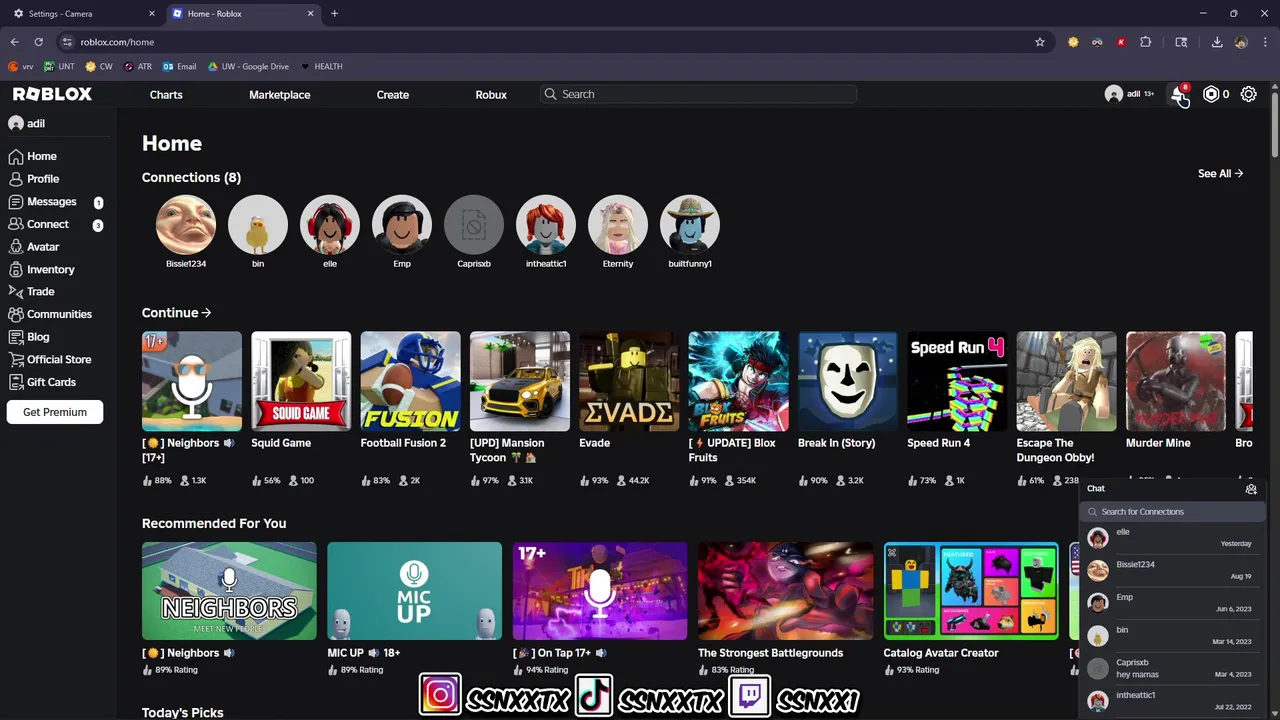Viewport: 1280px width, 720px height.
Task: Open the chat with Emp
Action: (x=1172, y=603)
